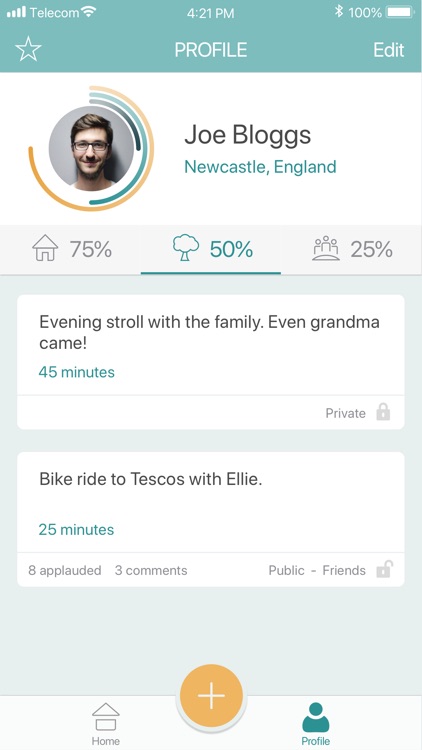Toggle the closed lock on Private post

(383, 412)
